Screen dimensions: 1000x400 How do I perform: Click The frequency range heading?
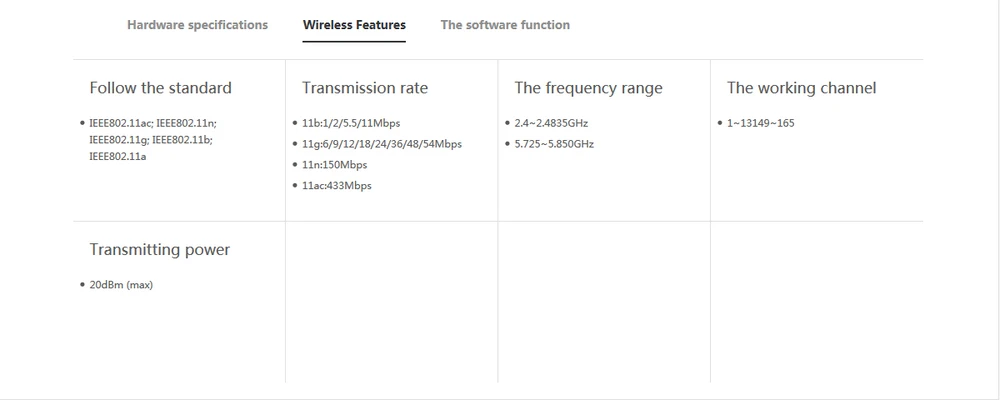click(x=589, y=88)
